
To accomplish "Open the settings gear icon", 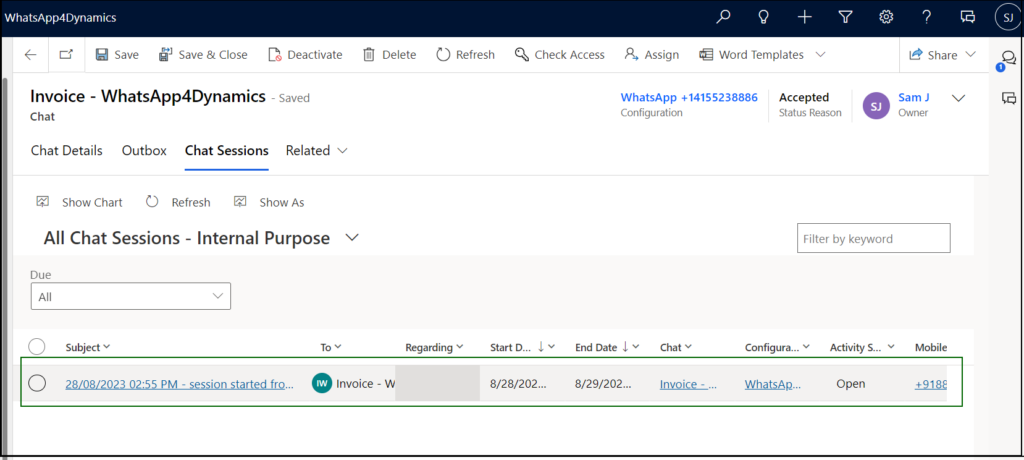I will pyautogui.click(x=886, y=18).
